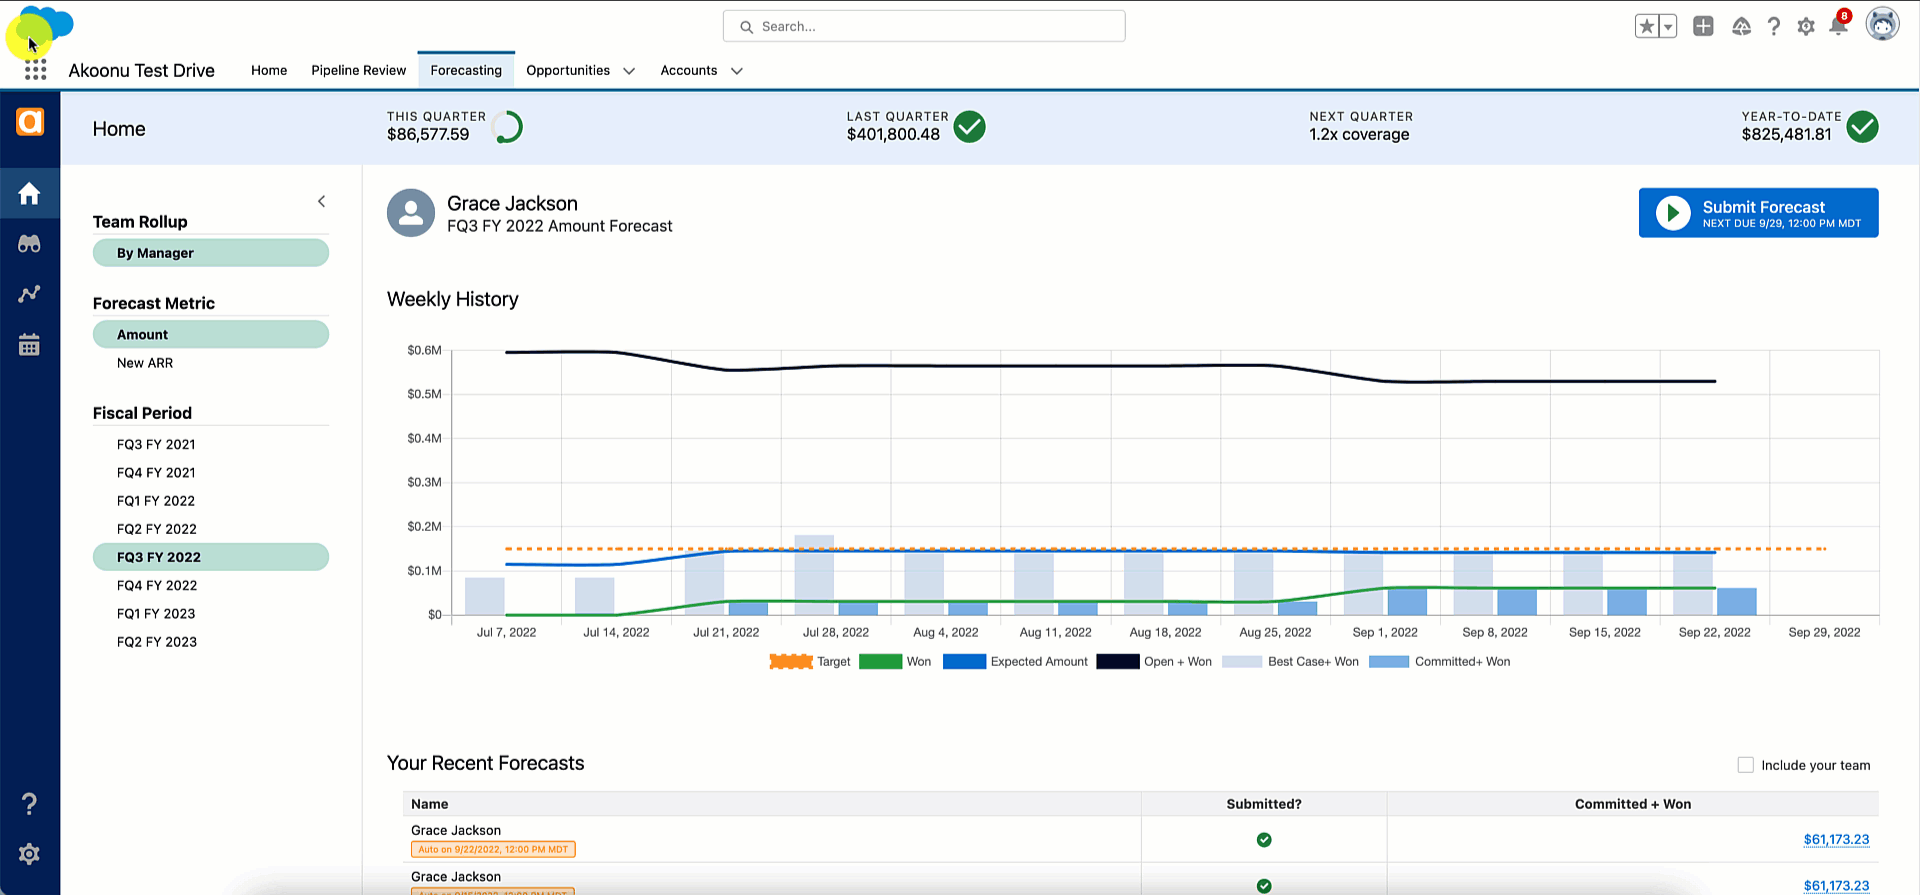This screenshot has height=895, width=1920.
Task: Click the notifications bell icon
Action: click(1838, 27)
